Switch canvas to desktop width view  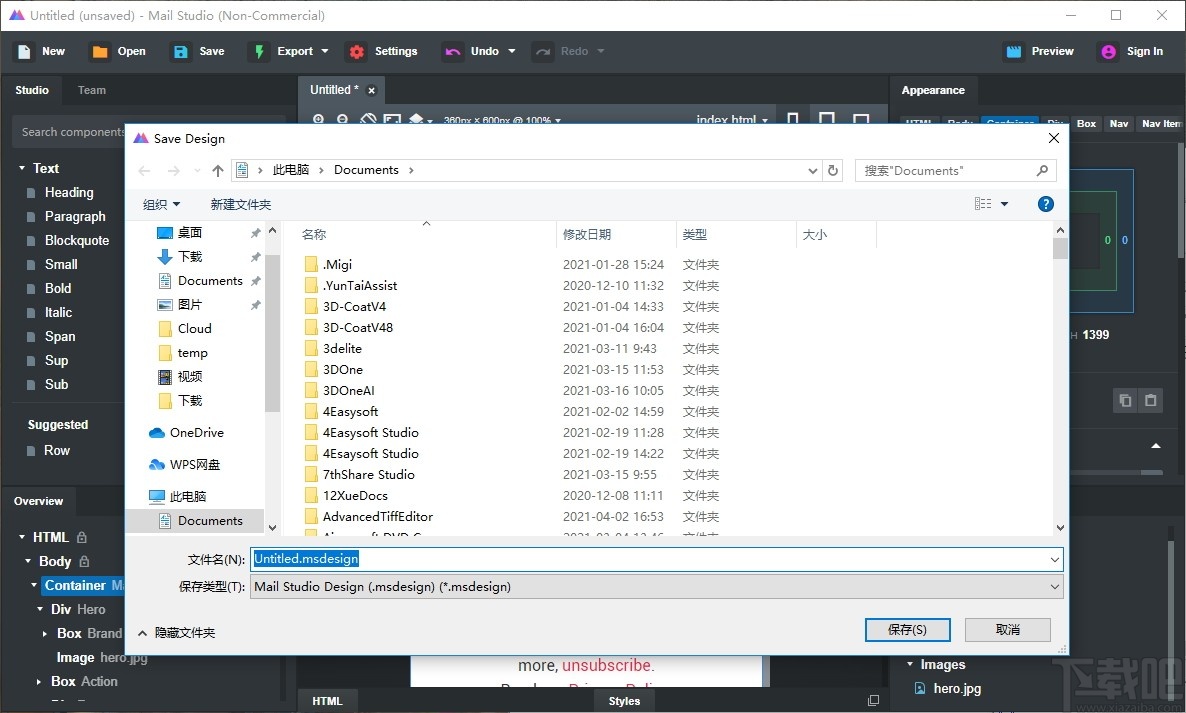click(x=862, y=119)
